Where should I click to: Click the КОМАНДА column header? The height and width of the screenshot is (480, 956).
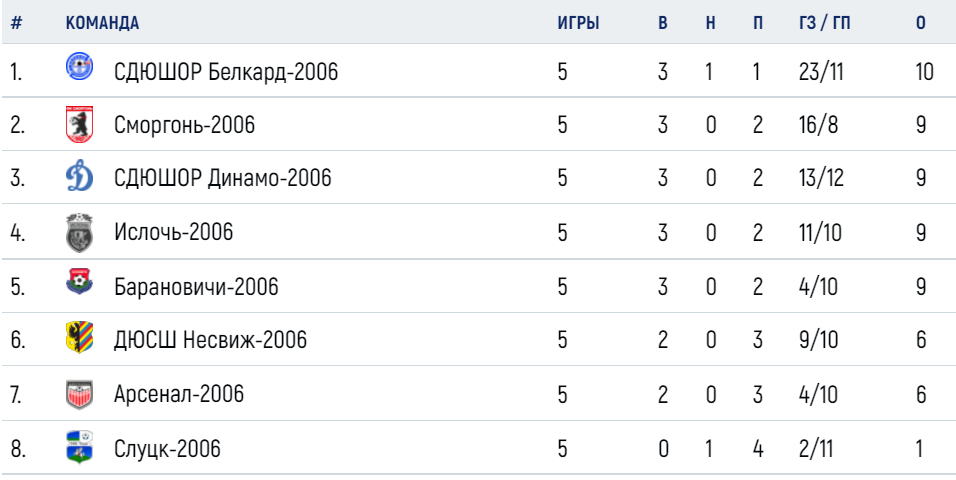click(x=102, y=23)
